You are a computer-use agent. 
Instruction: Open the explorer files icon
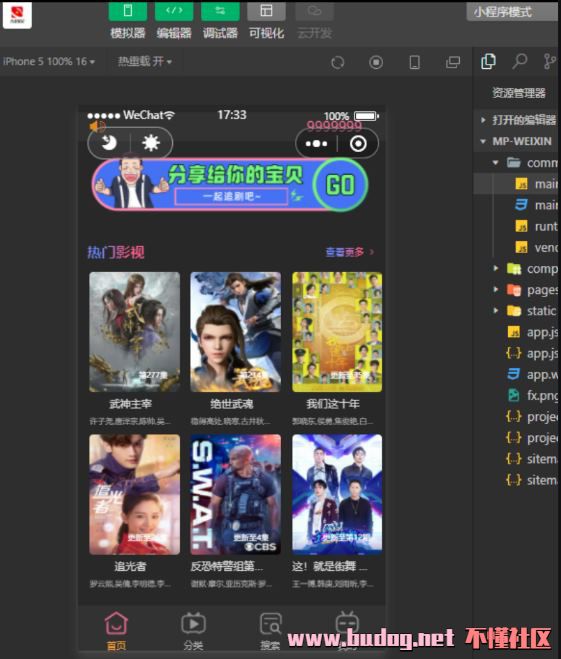click(x=488, y=61)
